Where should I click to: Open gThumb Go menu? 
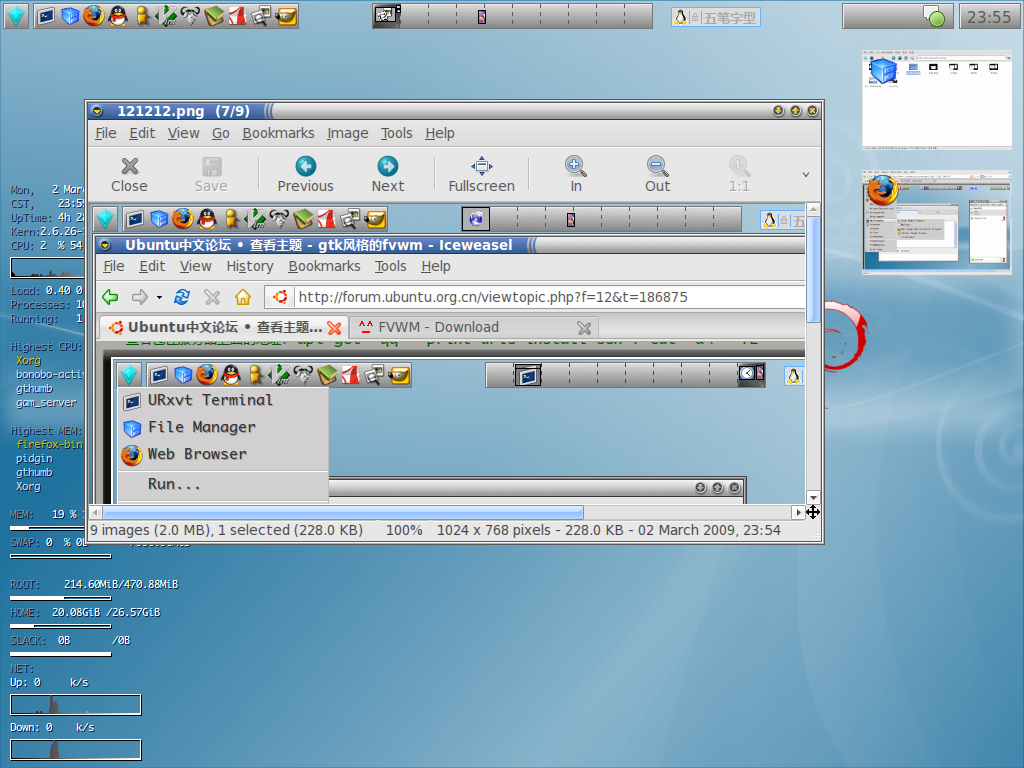[220, 133]
